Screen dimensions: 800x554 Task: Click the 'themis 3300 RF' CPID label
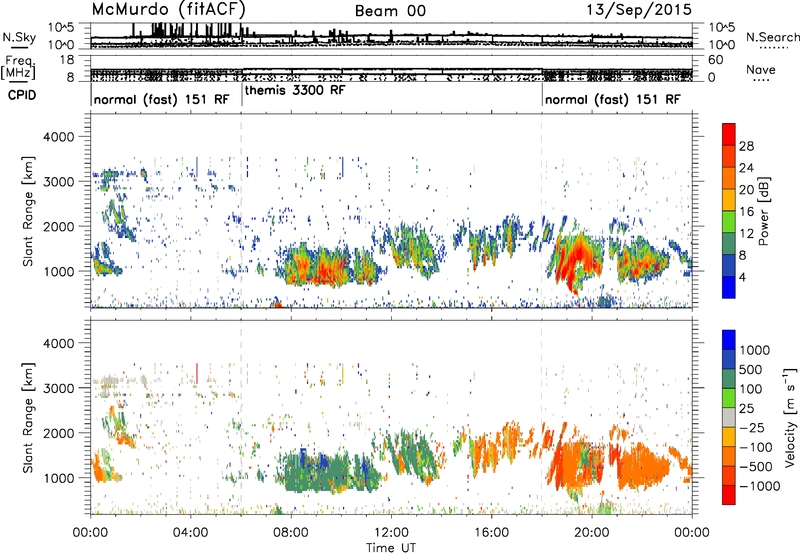(x=295, y=91)
